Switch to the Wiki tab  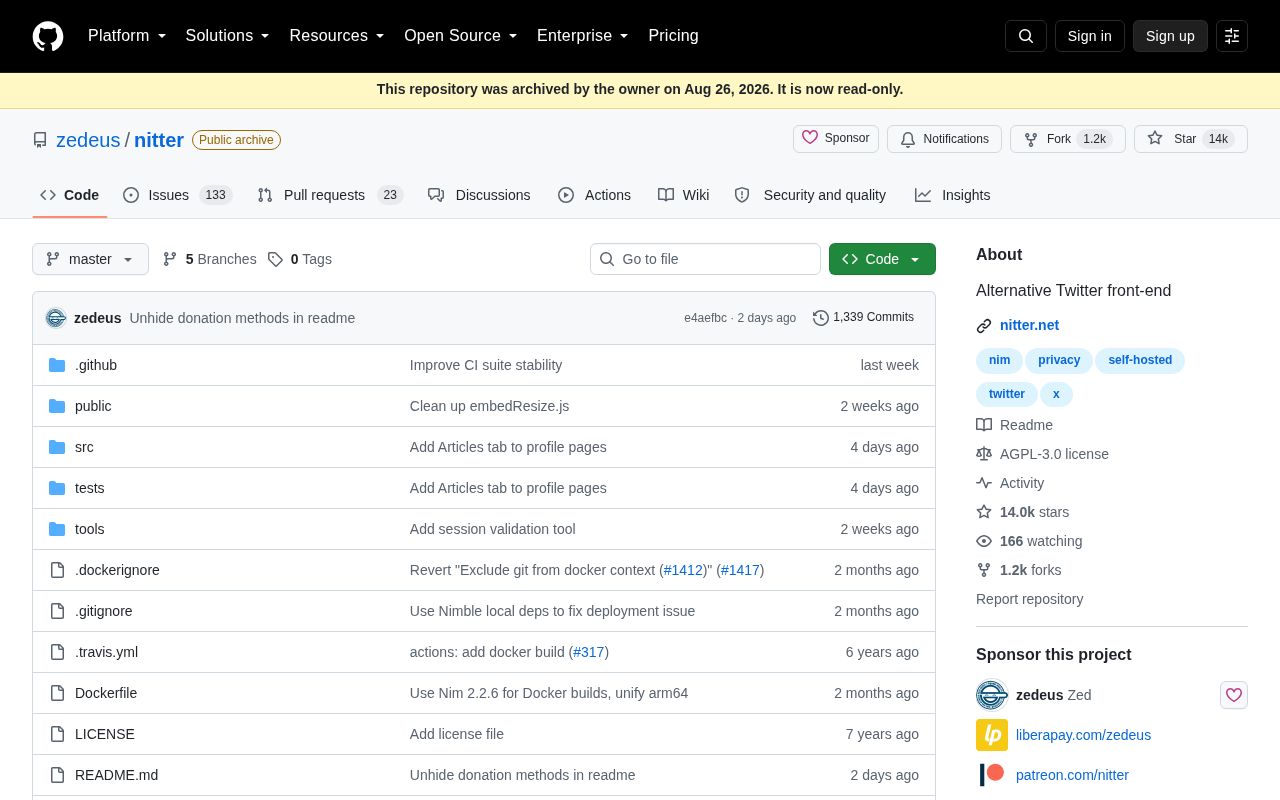tap(684, 195)
